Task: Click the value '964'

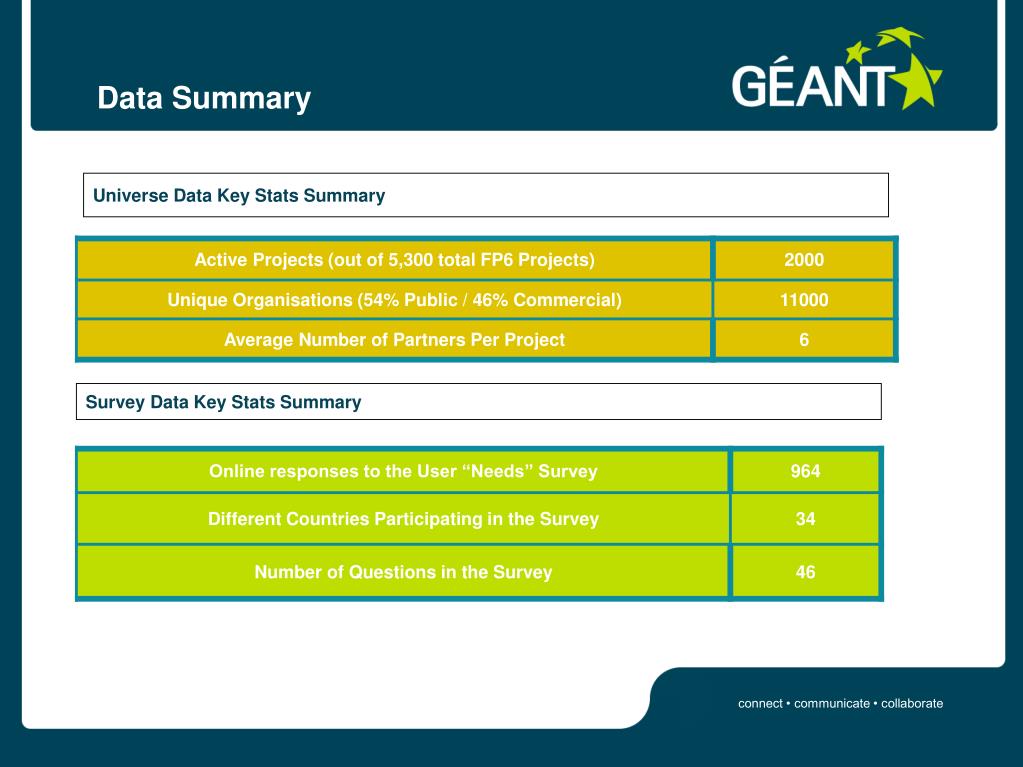Action: (805, 471)
